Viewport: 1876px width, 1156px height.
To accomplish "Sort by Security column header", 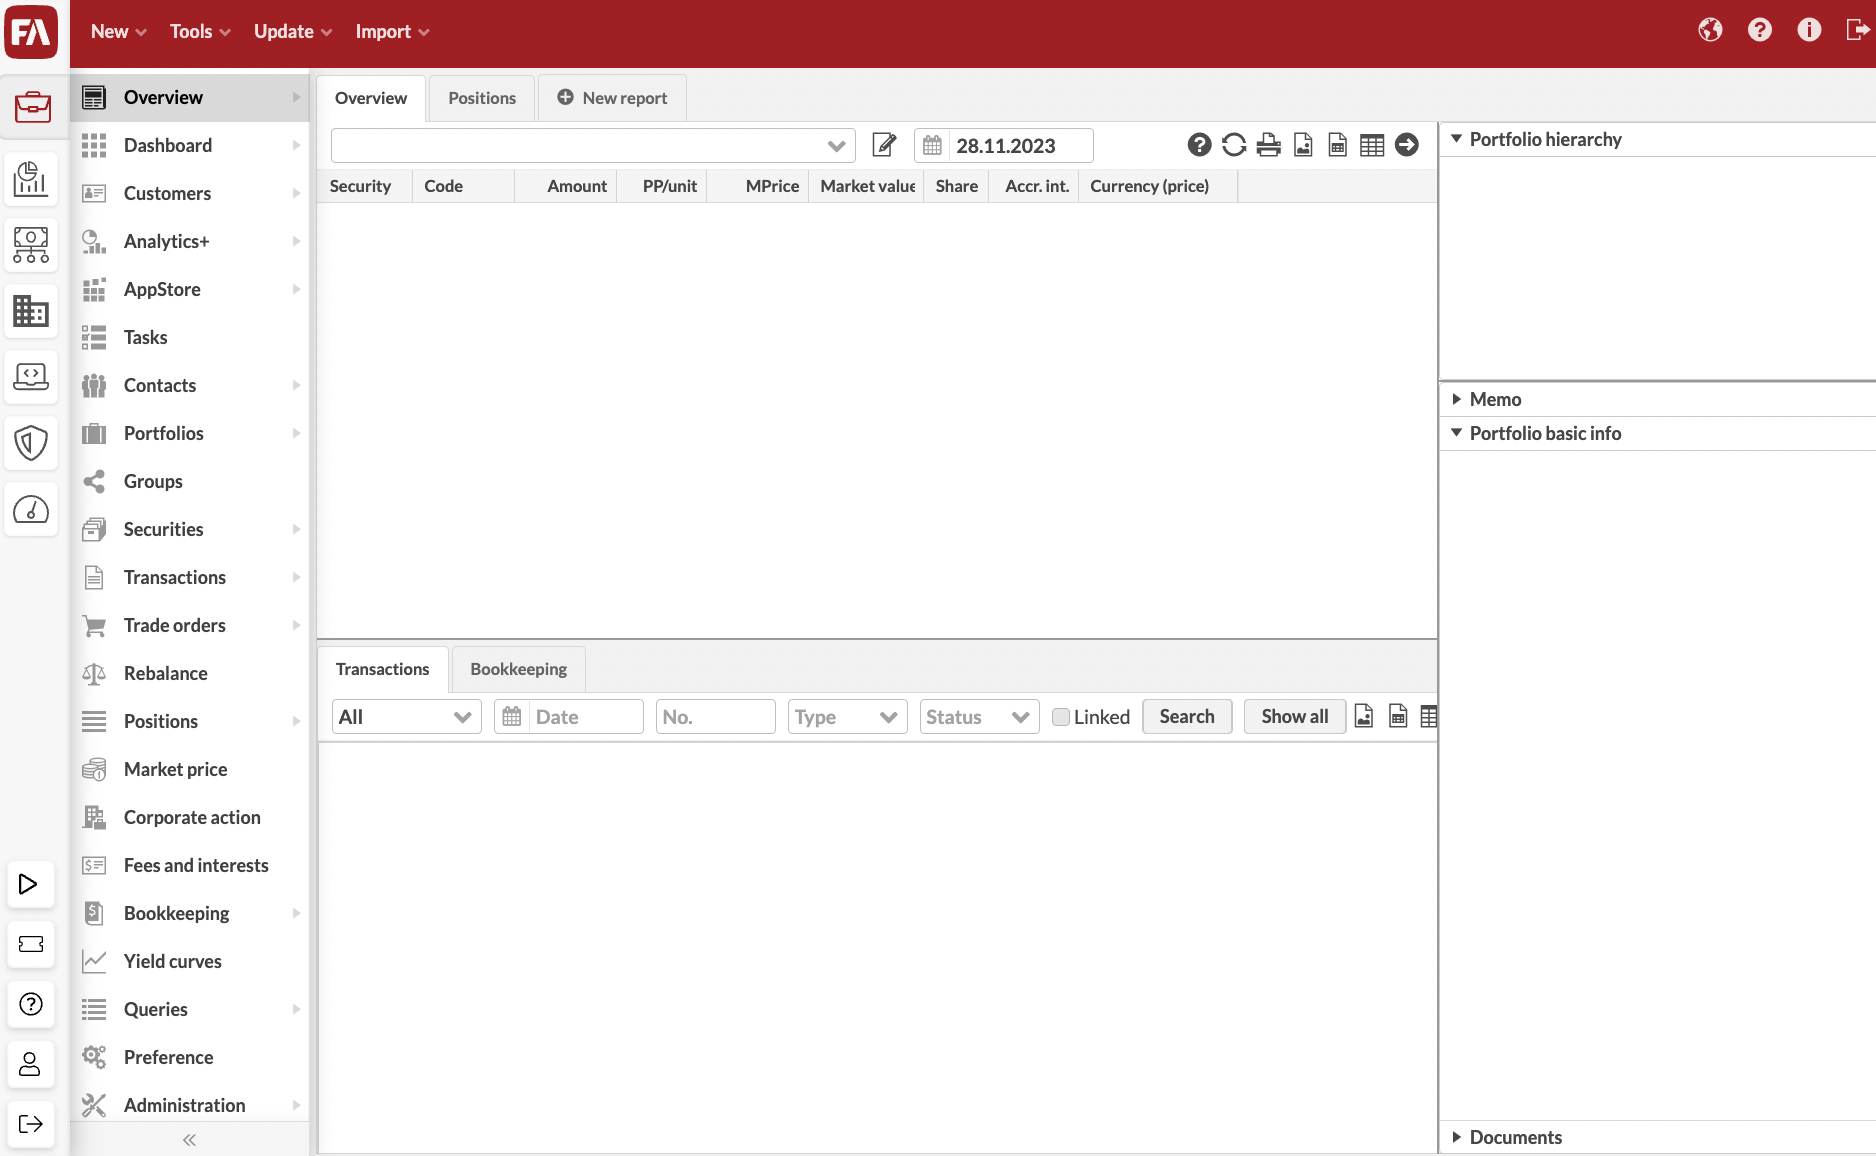I will (362, 186).
